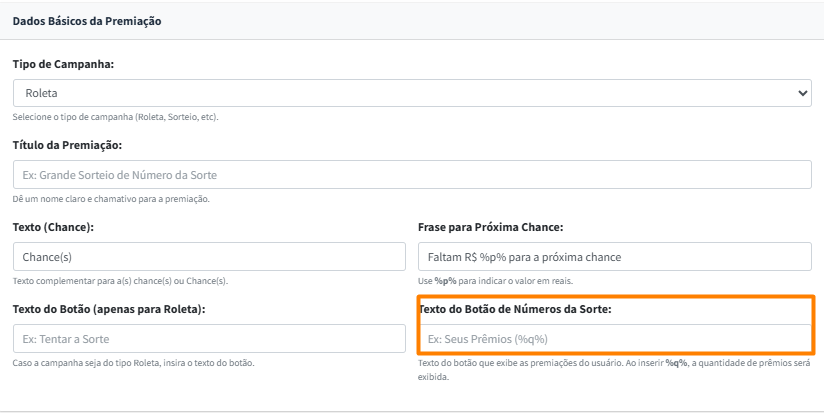Click the Números da Sorte button text input
The image size is (824, 413).
pos(614,339)
